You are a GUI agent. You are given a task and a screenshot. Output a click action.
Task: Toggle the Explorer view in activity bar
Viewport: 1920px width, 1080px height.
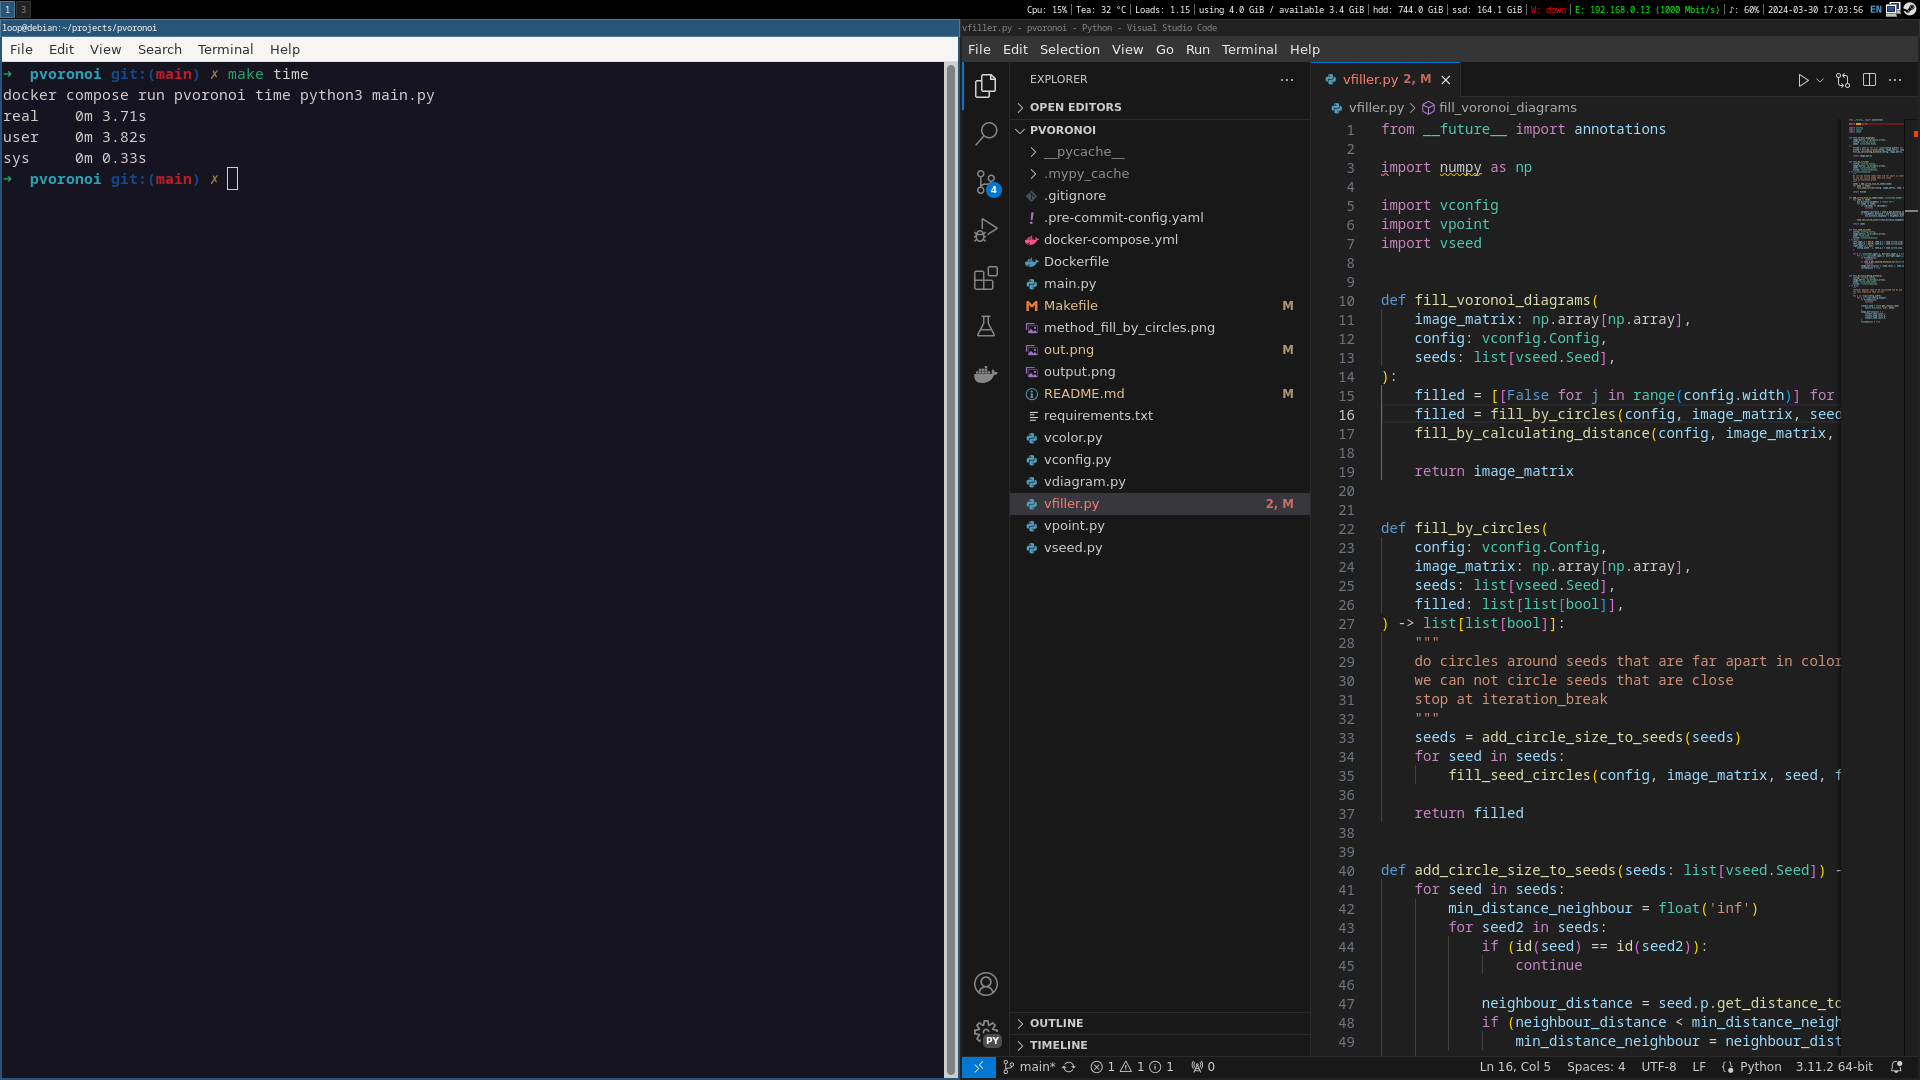tap(986, 86)
